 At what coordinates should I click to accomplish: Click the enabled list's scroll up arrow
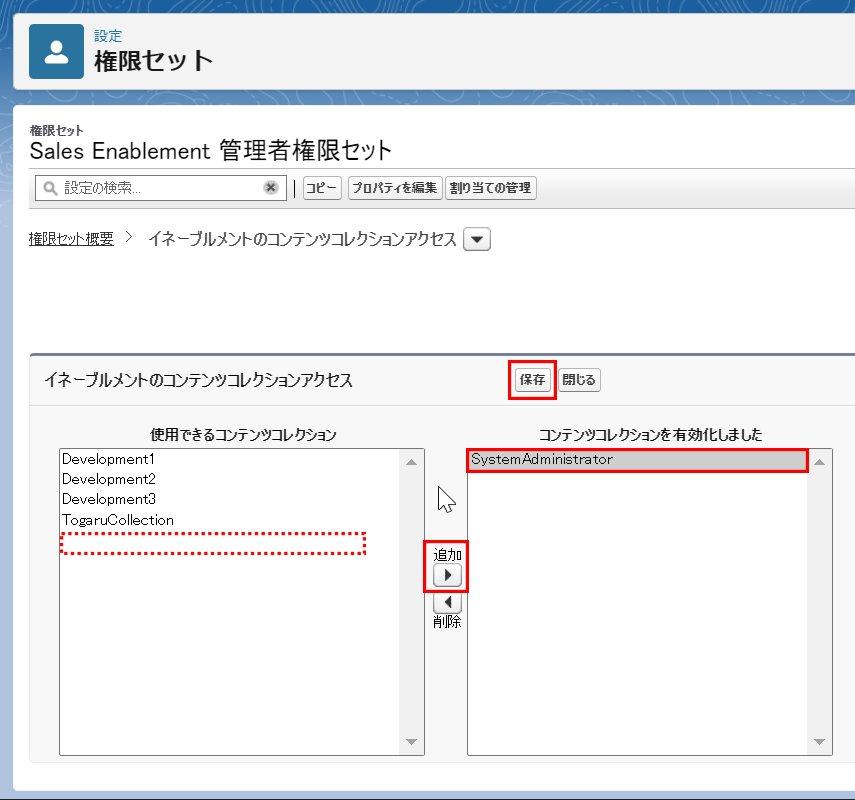(820, 462)
